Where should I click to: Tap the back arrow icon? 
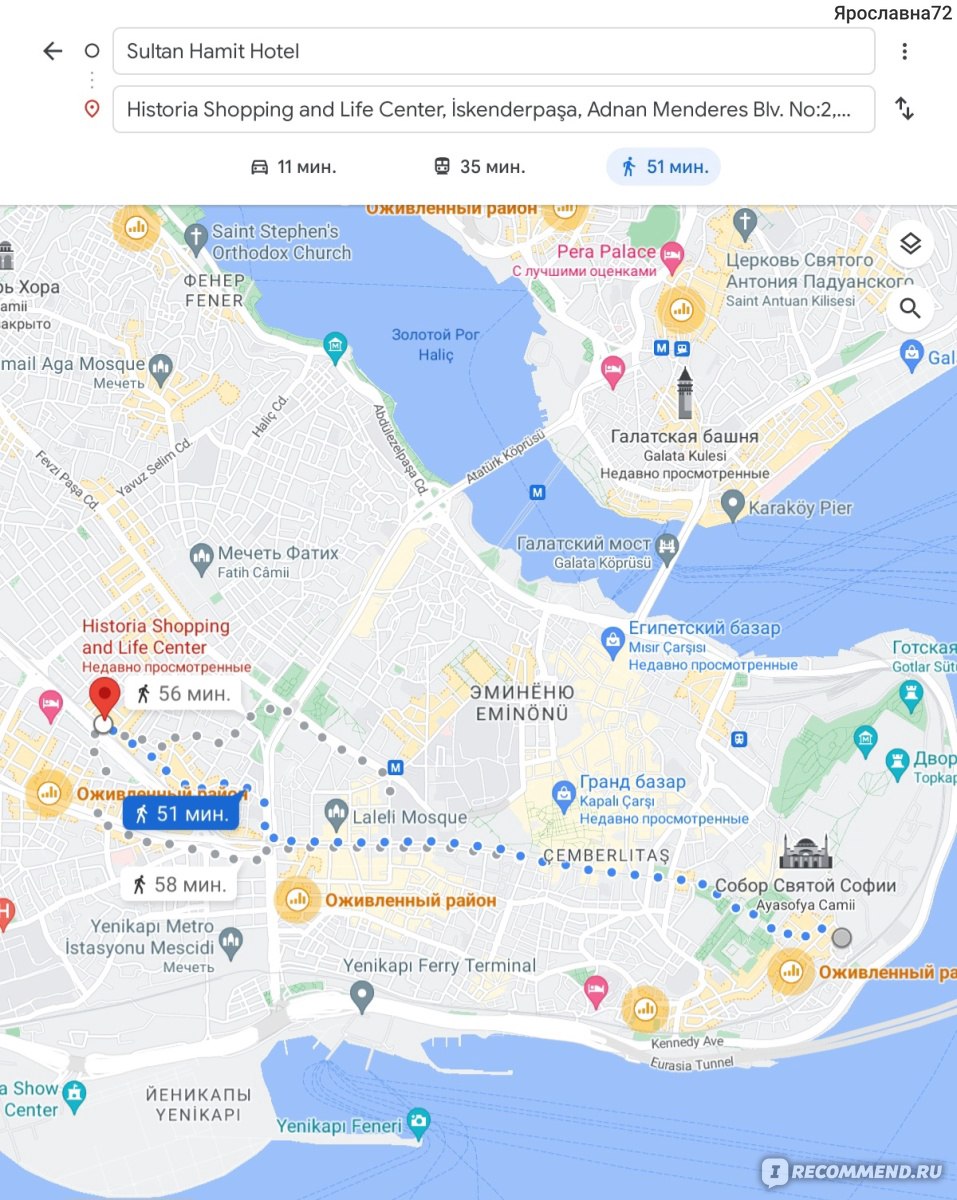point(53,51)
